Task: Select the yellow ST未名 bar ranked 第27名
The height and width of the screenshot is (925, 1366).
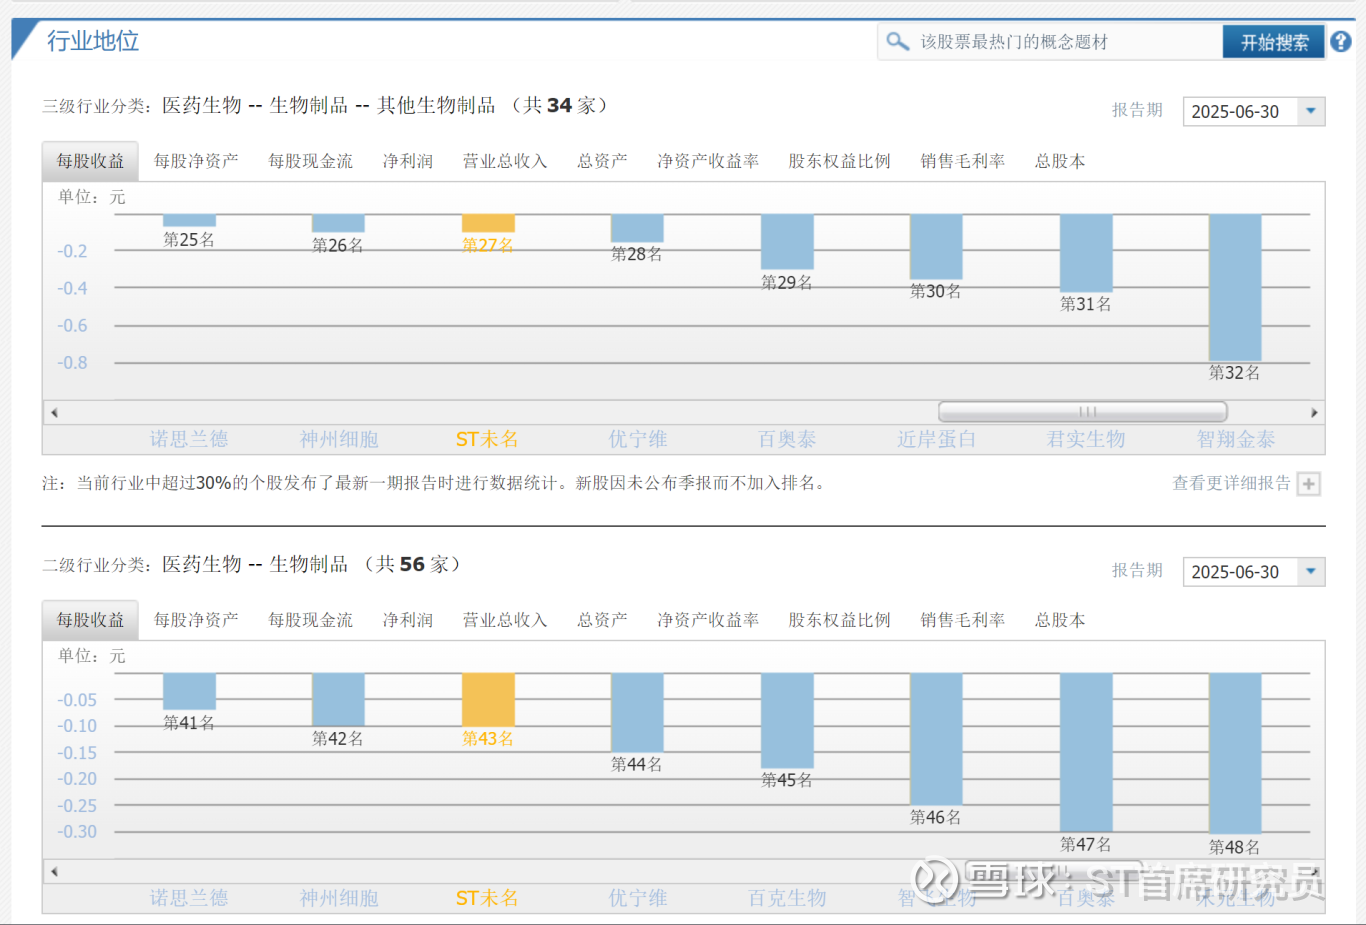Action: pyautogui.click(x=488, y=224)
